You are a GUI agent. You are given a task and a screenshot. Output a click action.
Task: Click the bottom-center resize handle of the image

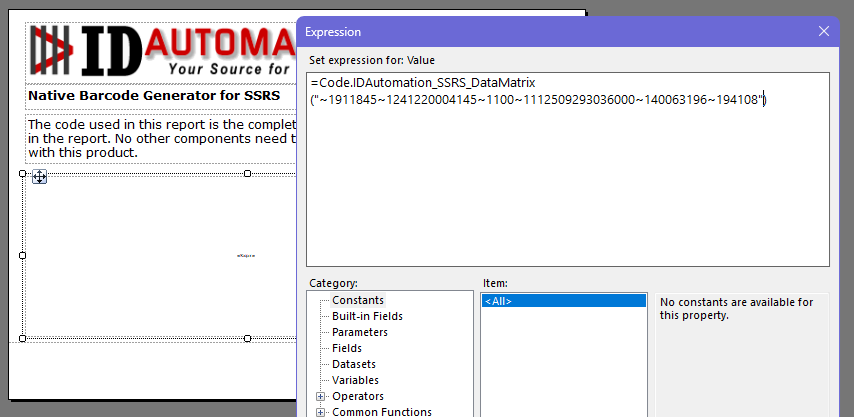[247, 338]
